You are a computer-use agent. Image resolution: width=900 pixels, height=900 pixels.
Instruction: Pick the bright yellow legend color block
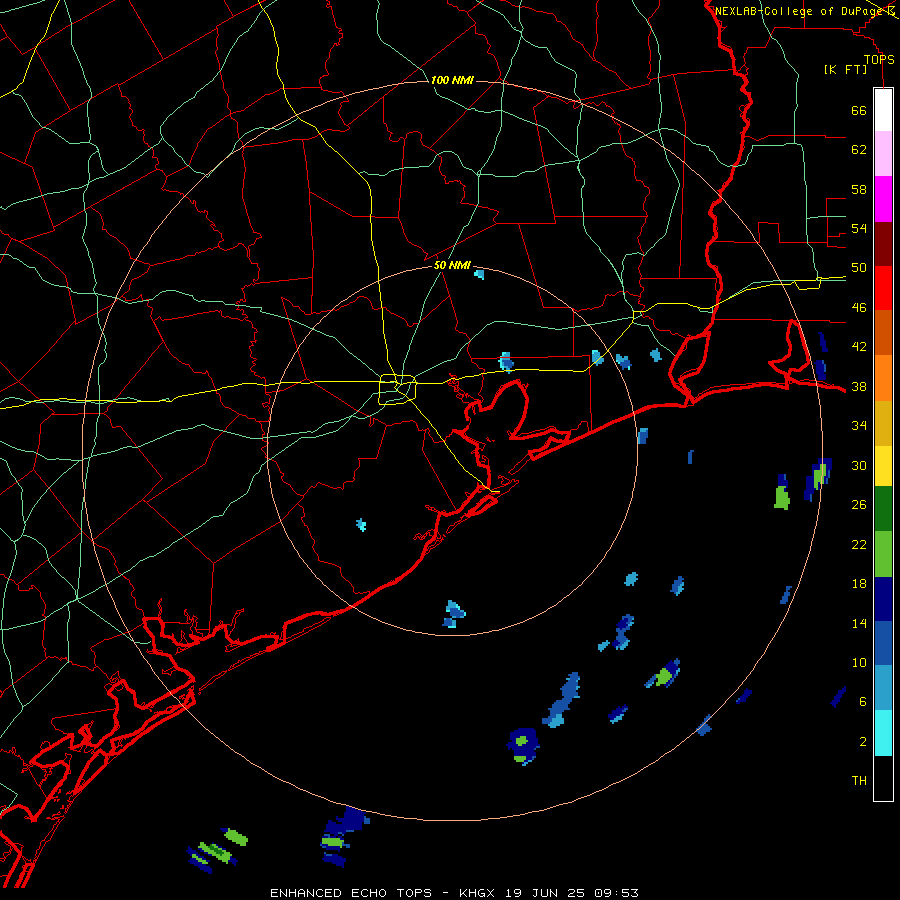(x=883, y=466)
